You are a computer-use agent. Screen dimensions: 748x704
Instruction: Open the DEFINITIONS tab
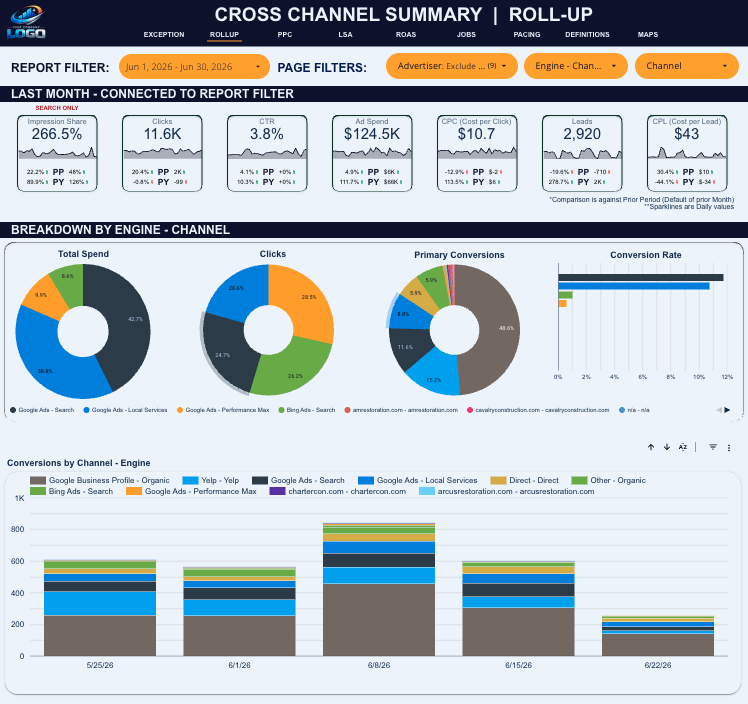[587, 34]
